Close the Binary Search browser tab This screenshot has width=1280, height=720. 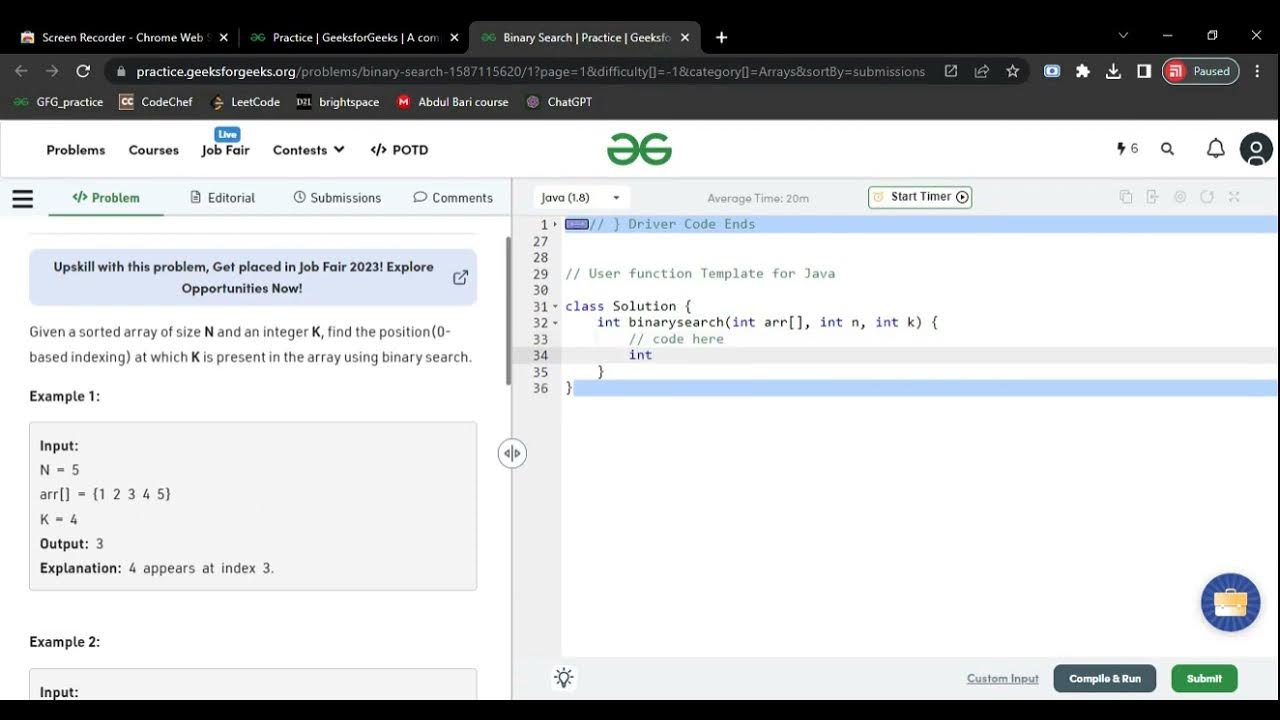[x=686, y=37]
